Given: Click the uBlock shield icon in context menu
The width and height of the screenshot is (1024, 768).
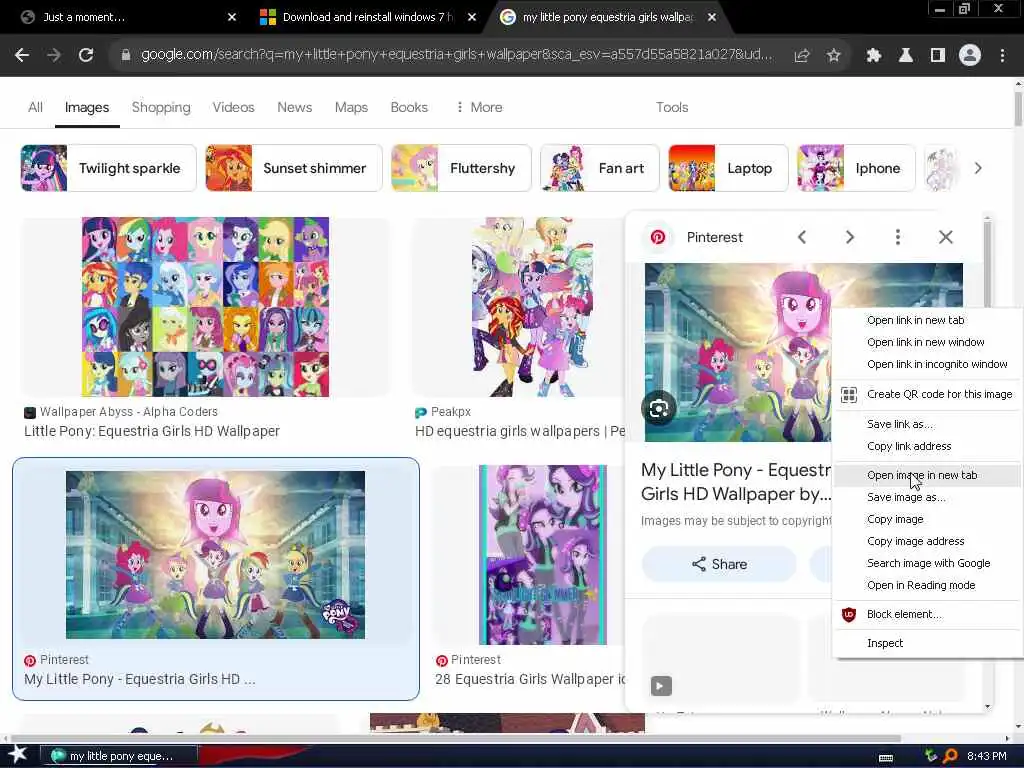Looking at the screenshot, I should pyautogui.click(x=848, y=615).
